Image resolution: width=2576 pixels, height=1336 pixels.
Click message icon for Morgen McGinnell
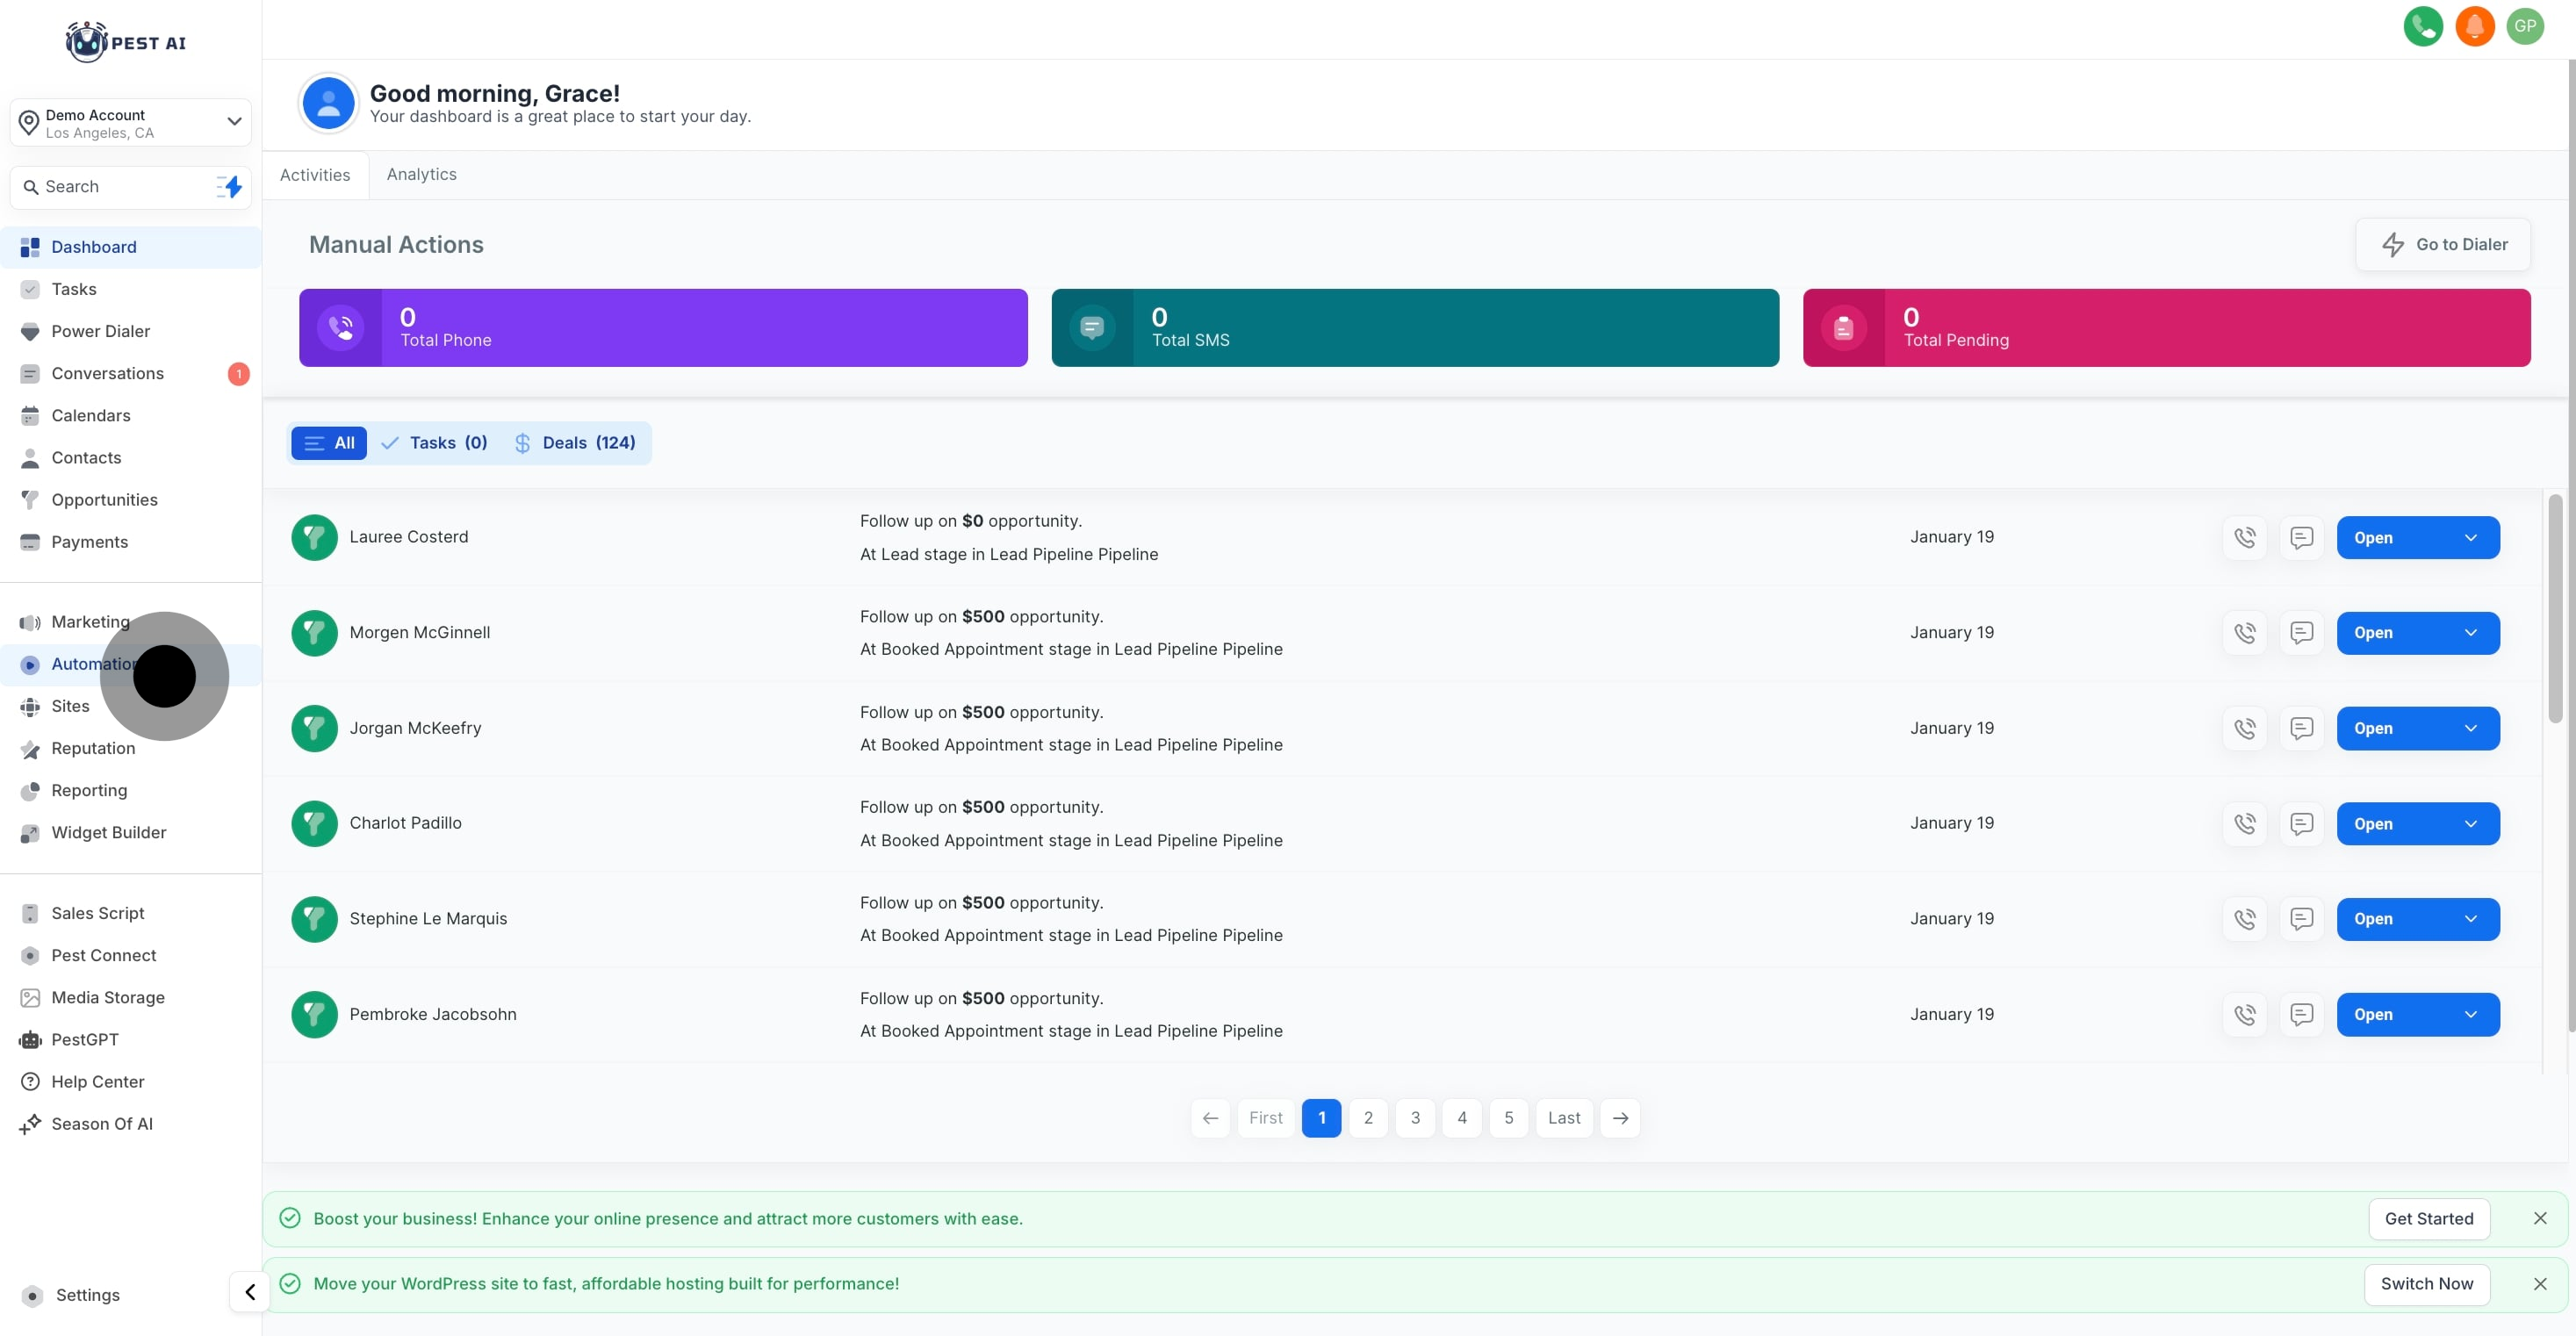click(2301, 633)
